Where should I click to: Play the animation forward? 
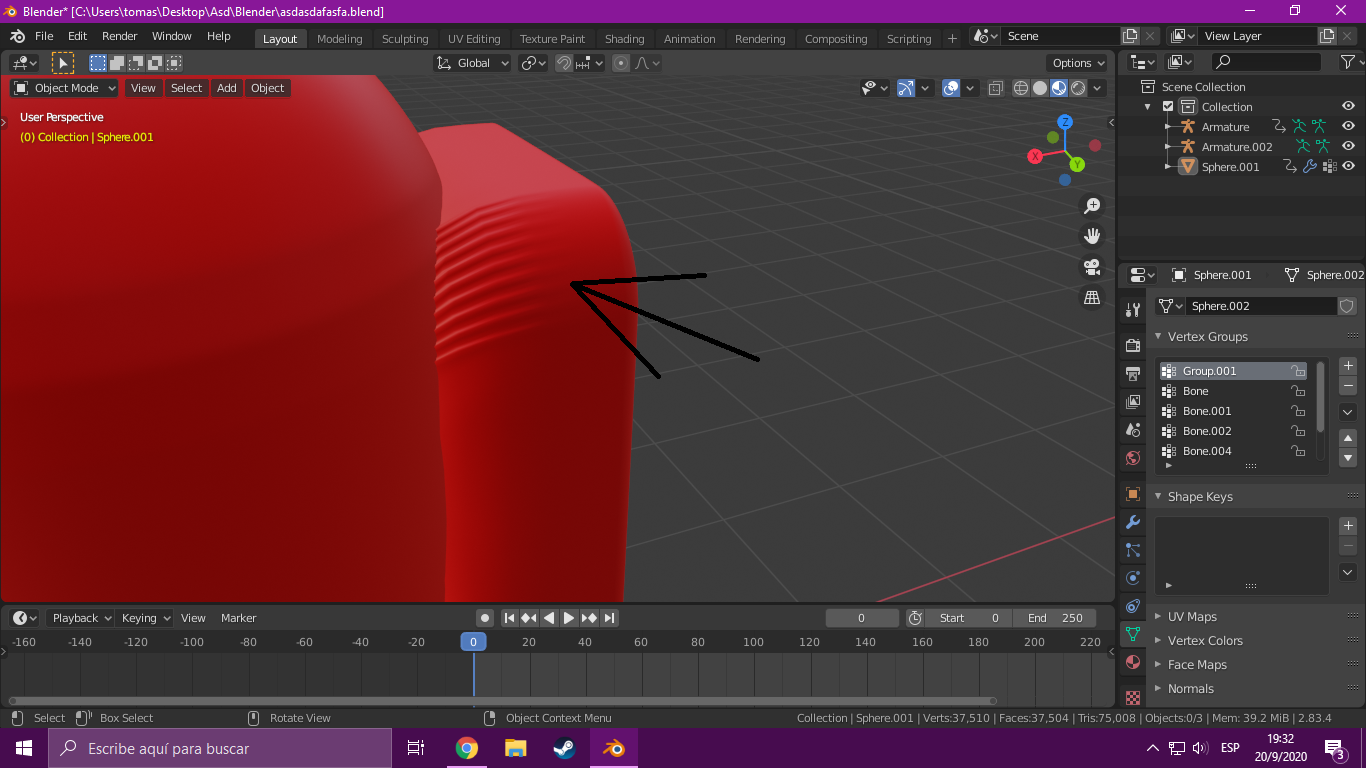(568, 618)
